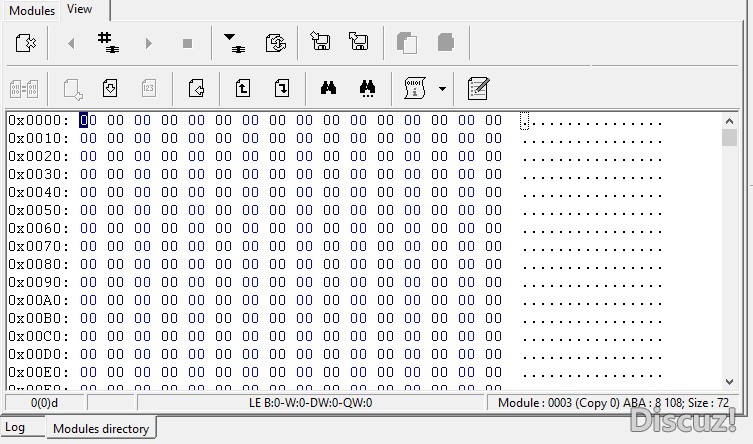The image size is (753, 444).
Task: Click the close module icon in top toolbar
Action: [x=25, y=43]
